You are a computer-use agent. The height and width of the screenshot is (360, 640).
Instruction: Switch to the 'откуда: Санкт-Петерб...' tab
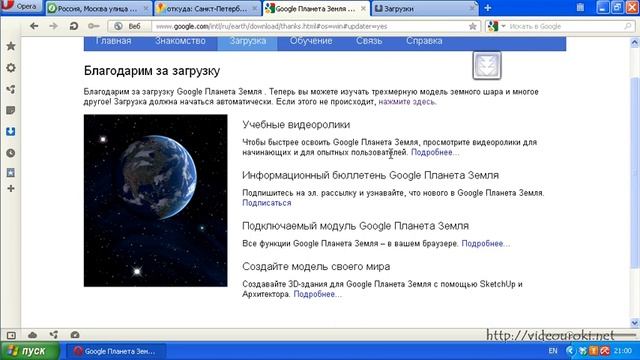click(207, 8)
